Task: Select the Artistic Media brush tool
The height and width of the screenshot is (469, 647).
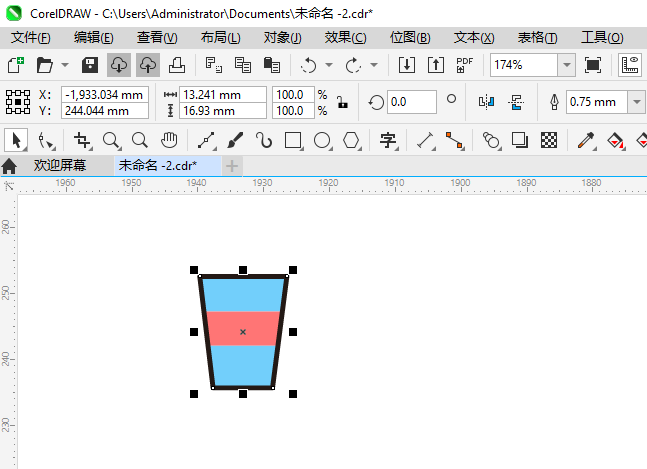Action: click(235, 140)
